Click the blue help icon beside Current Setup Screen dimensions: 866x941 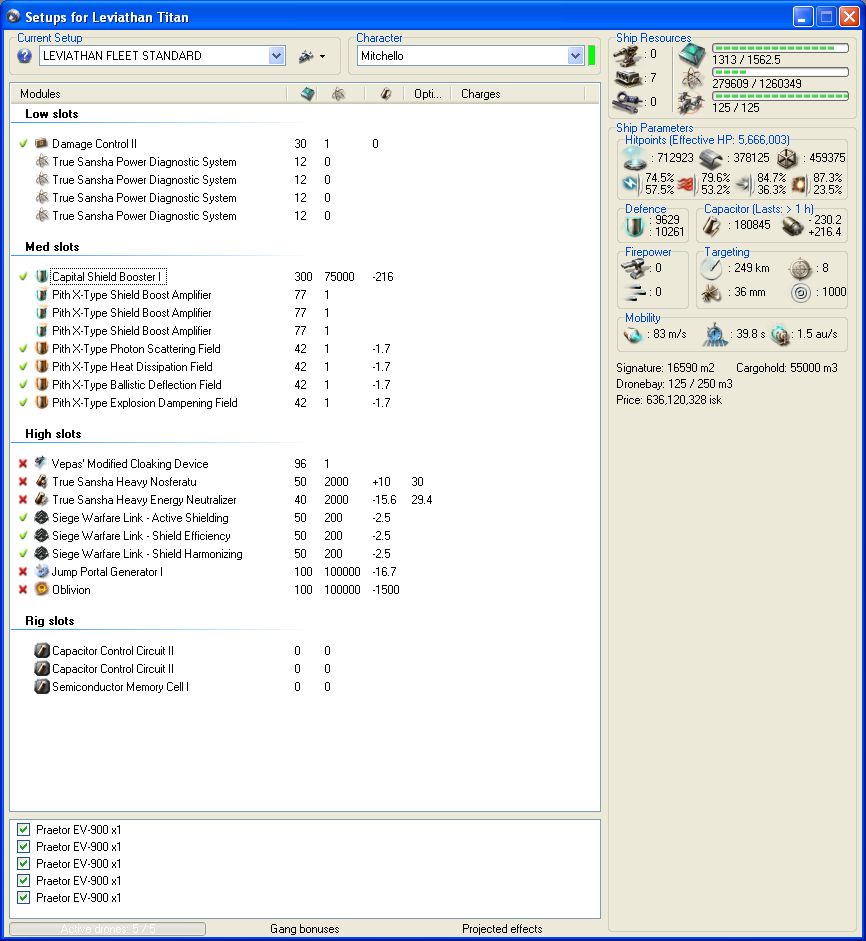25,56
